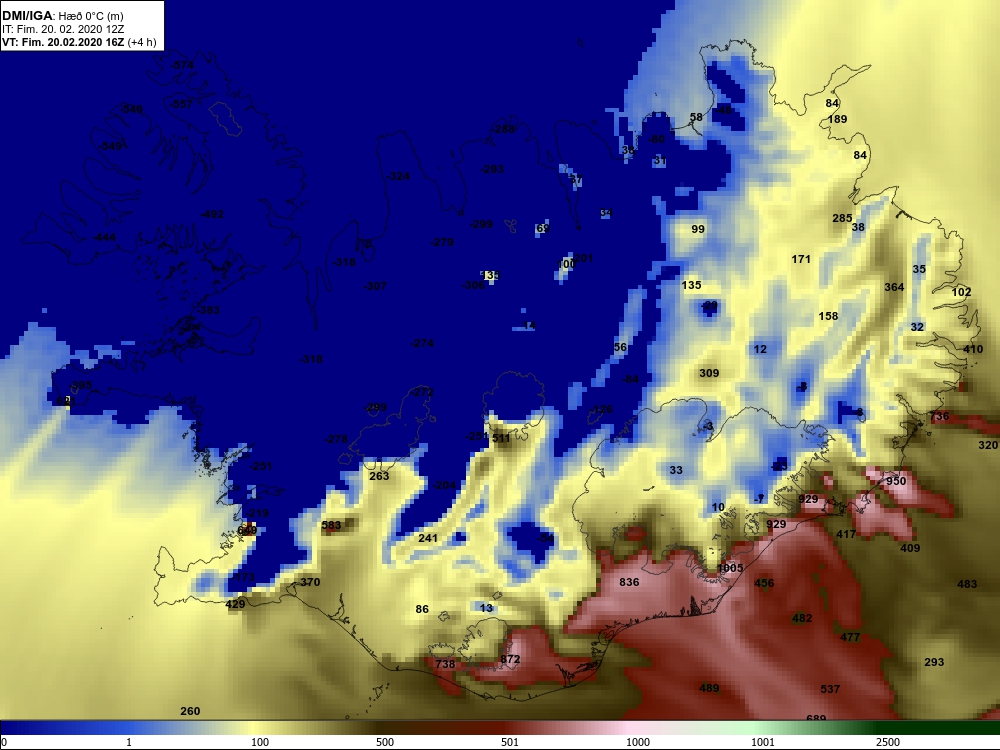Click the legend label 1001
The width and height of the screenshot is (1000, 750).
763,742
